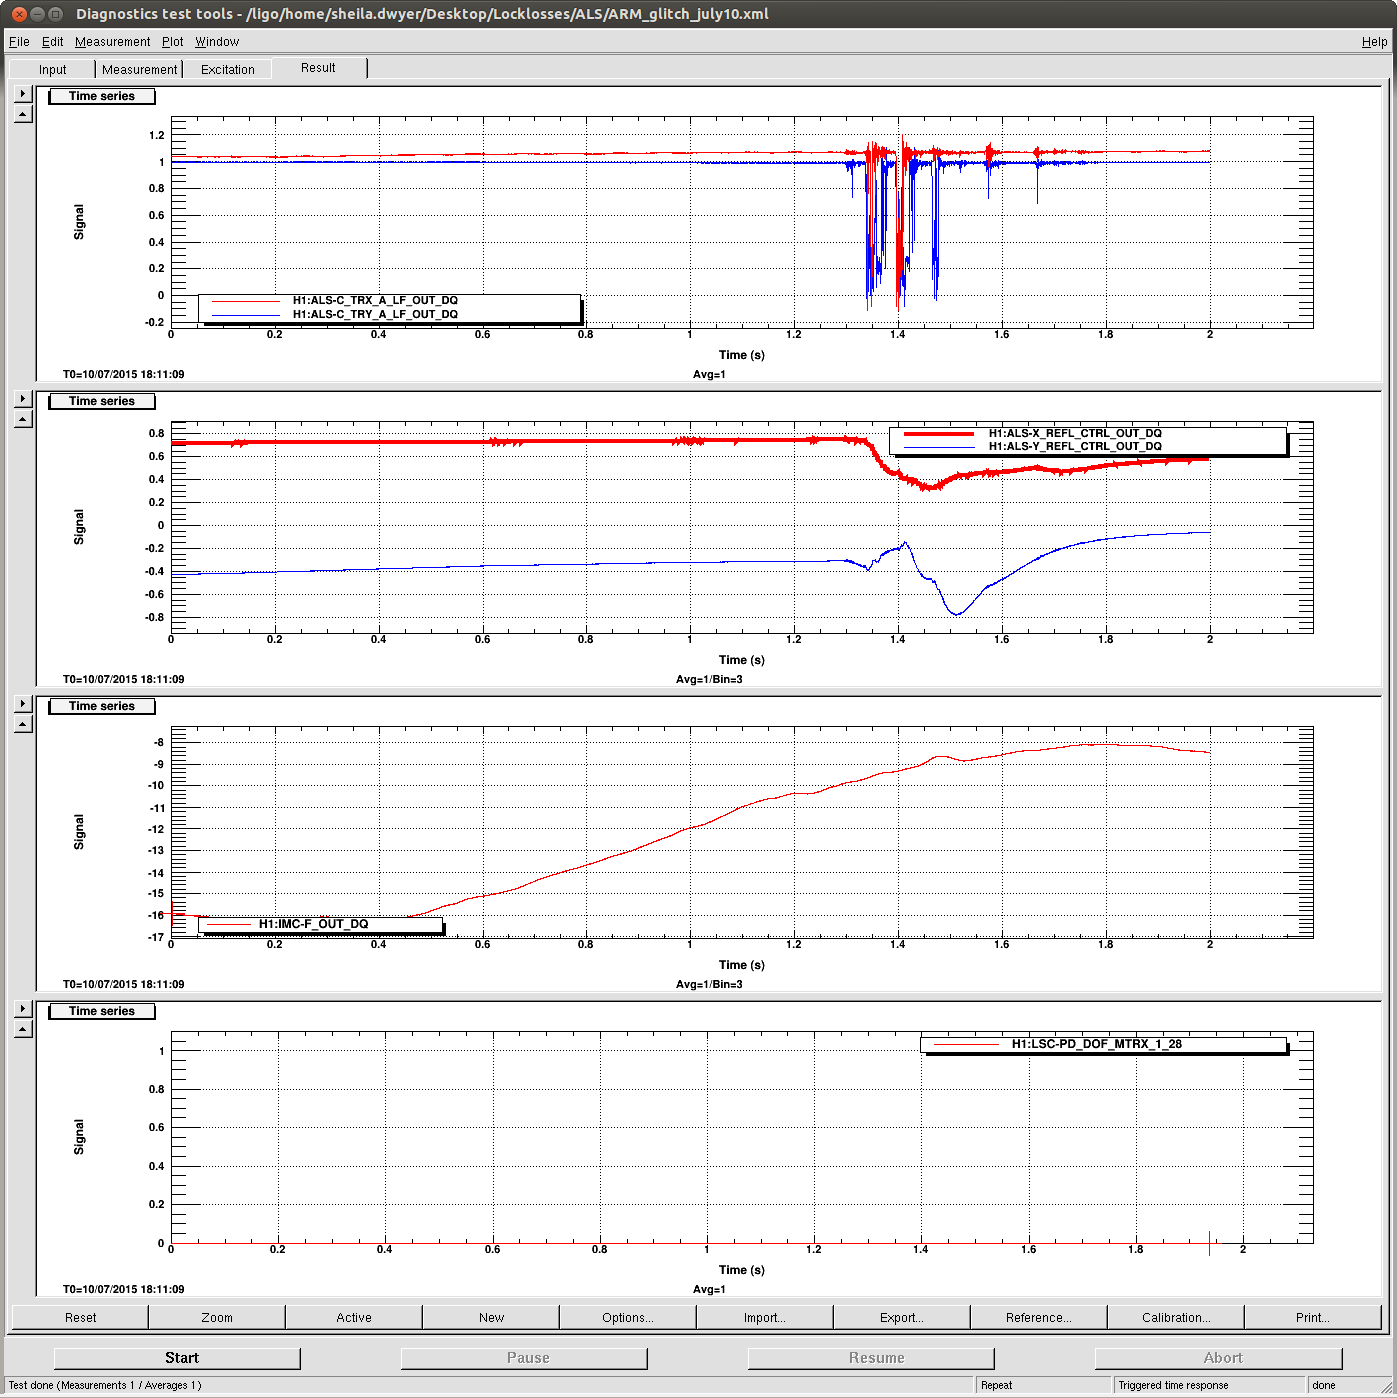
Task: Click legend entry H1:ALS-C_TRX_A_LF_OUT_DQ
Action: 375,300
